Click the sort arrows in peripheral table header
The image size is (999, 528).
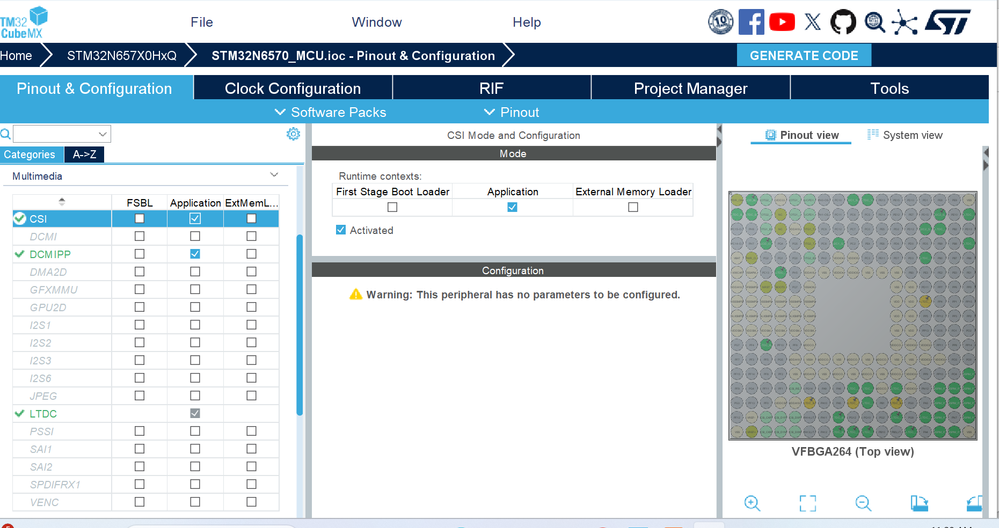pos(62,202)
